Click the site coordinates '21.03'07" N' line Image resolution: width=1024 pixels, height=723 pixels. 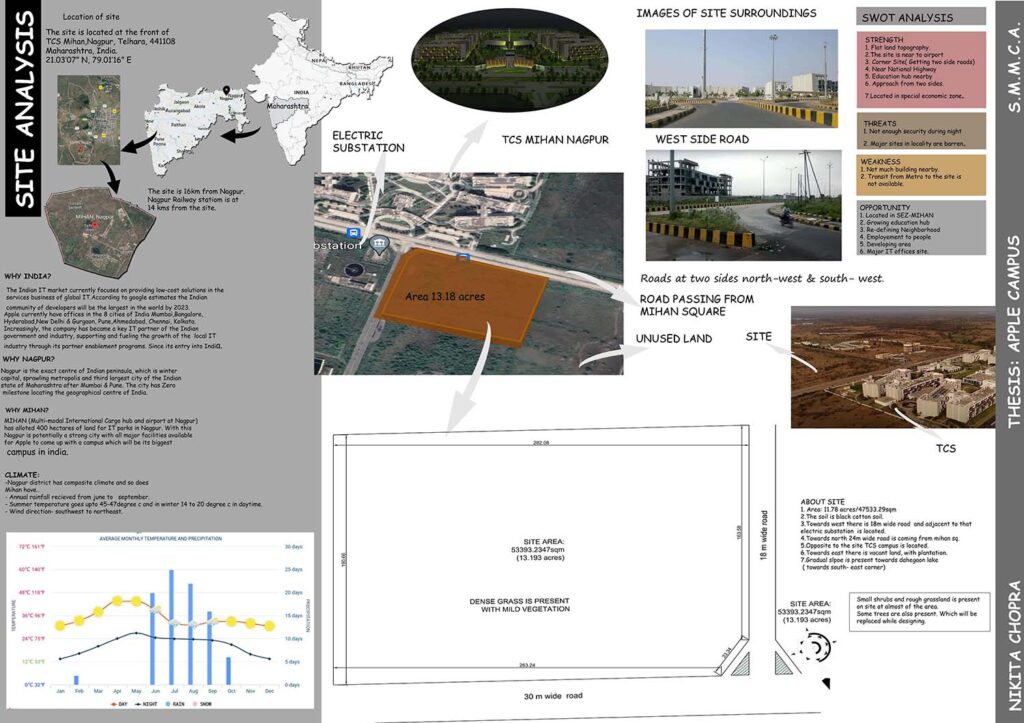(88, 59)
